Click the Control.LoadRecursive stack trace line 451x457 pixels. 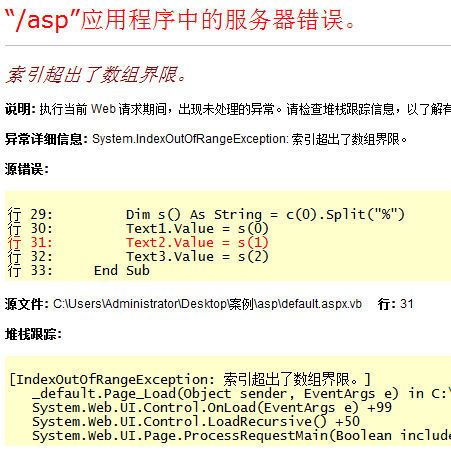tap(196, 422)
